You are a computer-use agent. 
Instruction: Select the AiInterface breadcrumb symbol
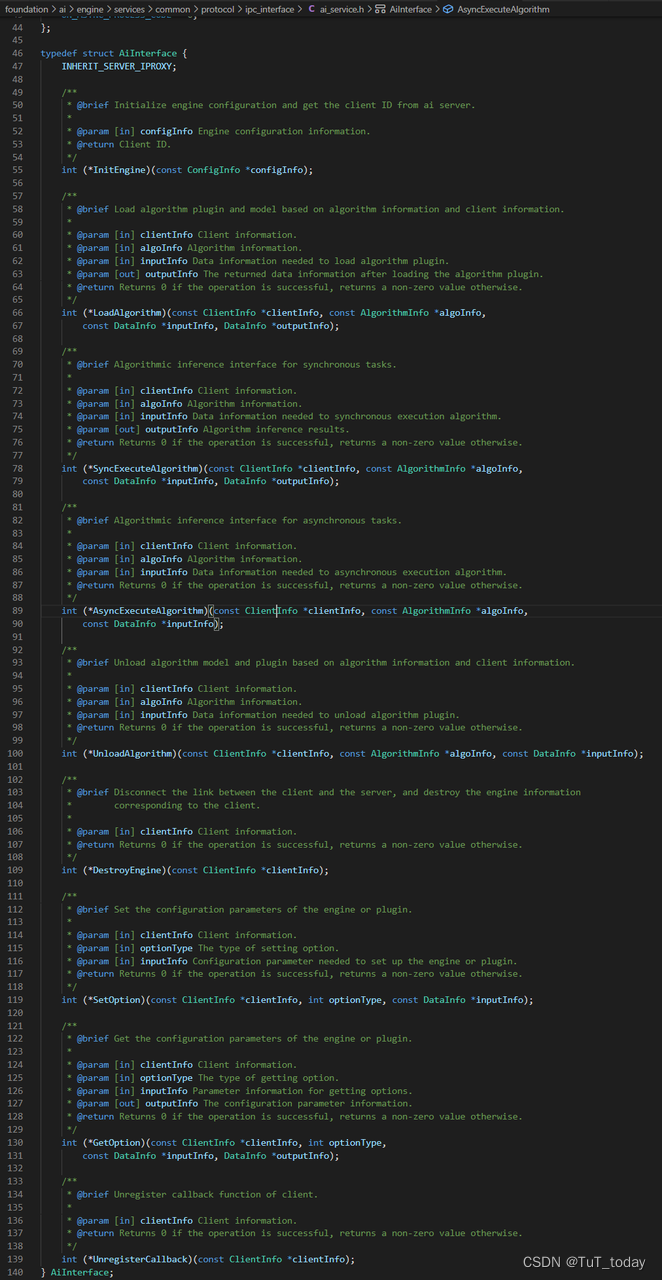(x=410, y=8)
